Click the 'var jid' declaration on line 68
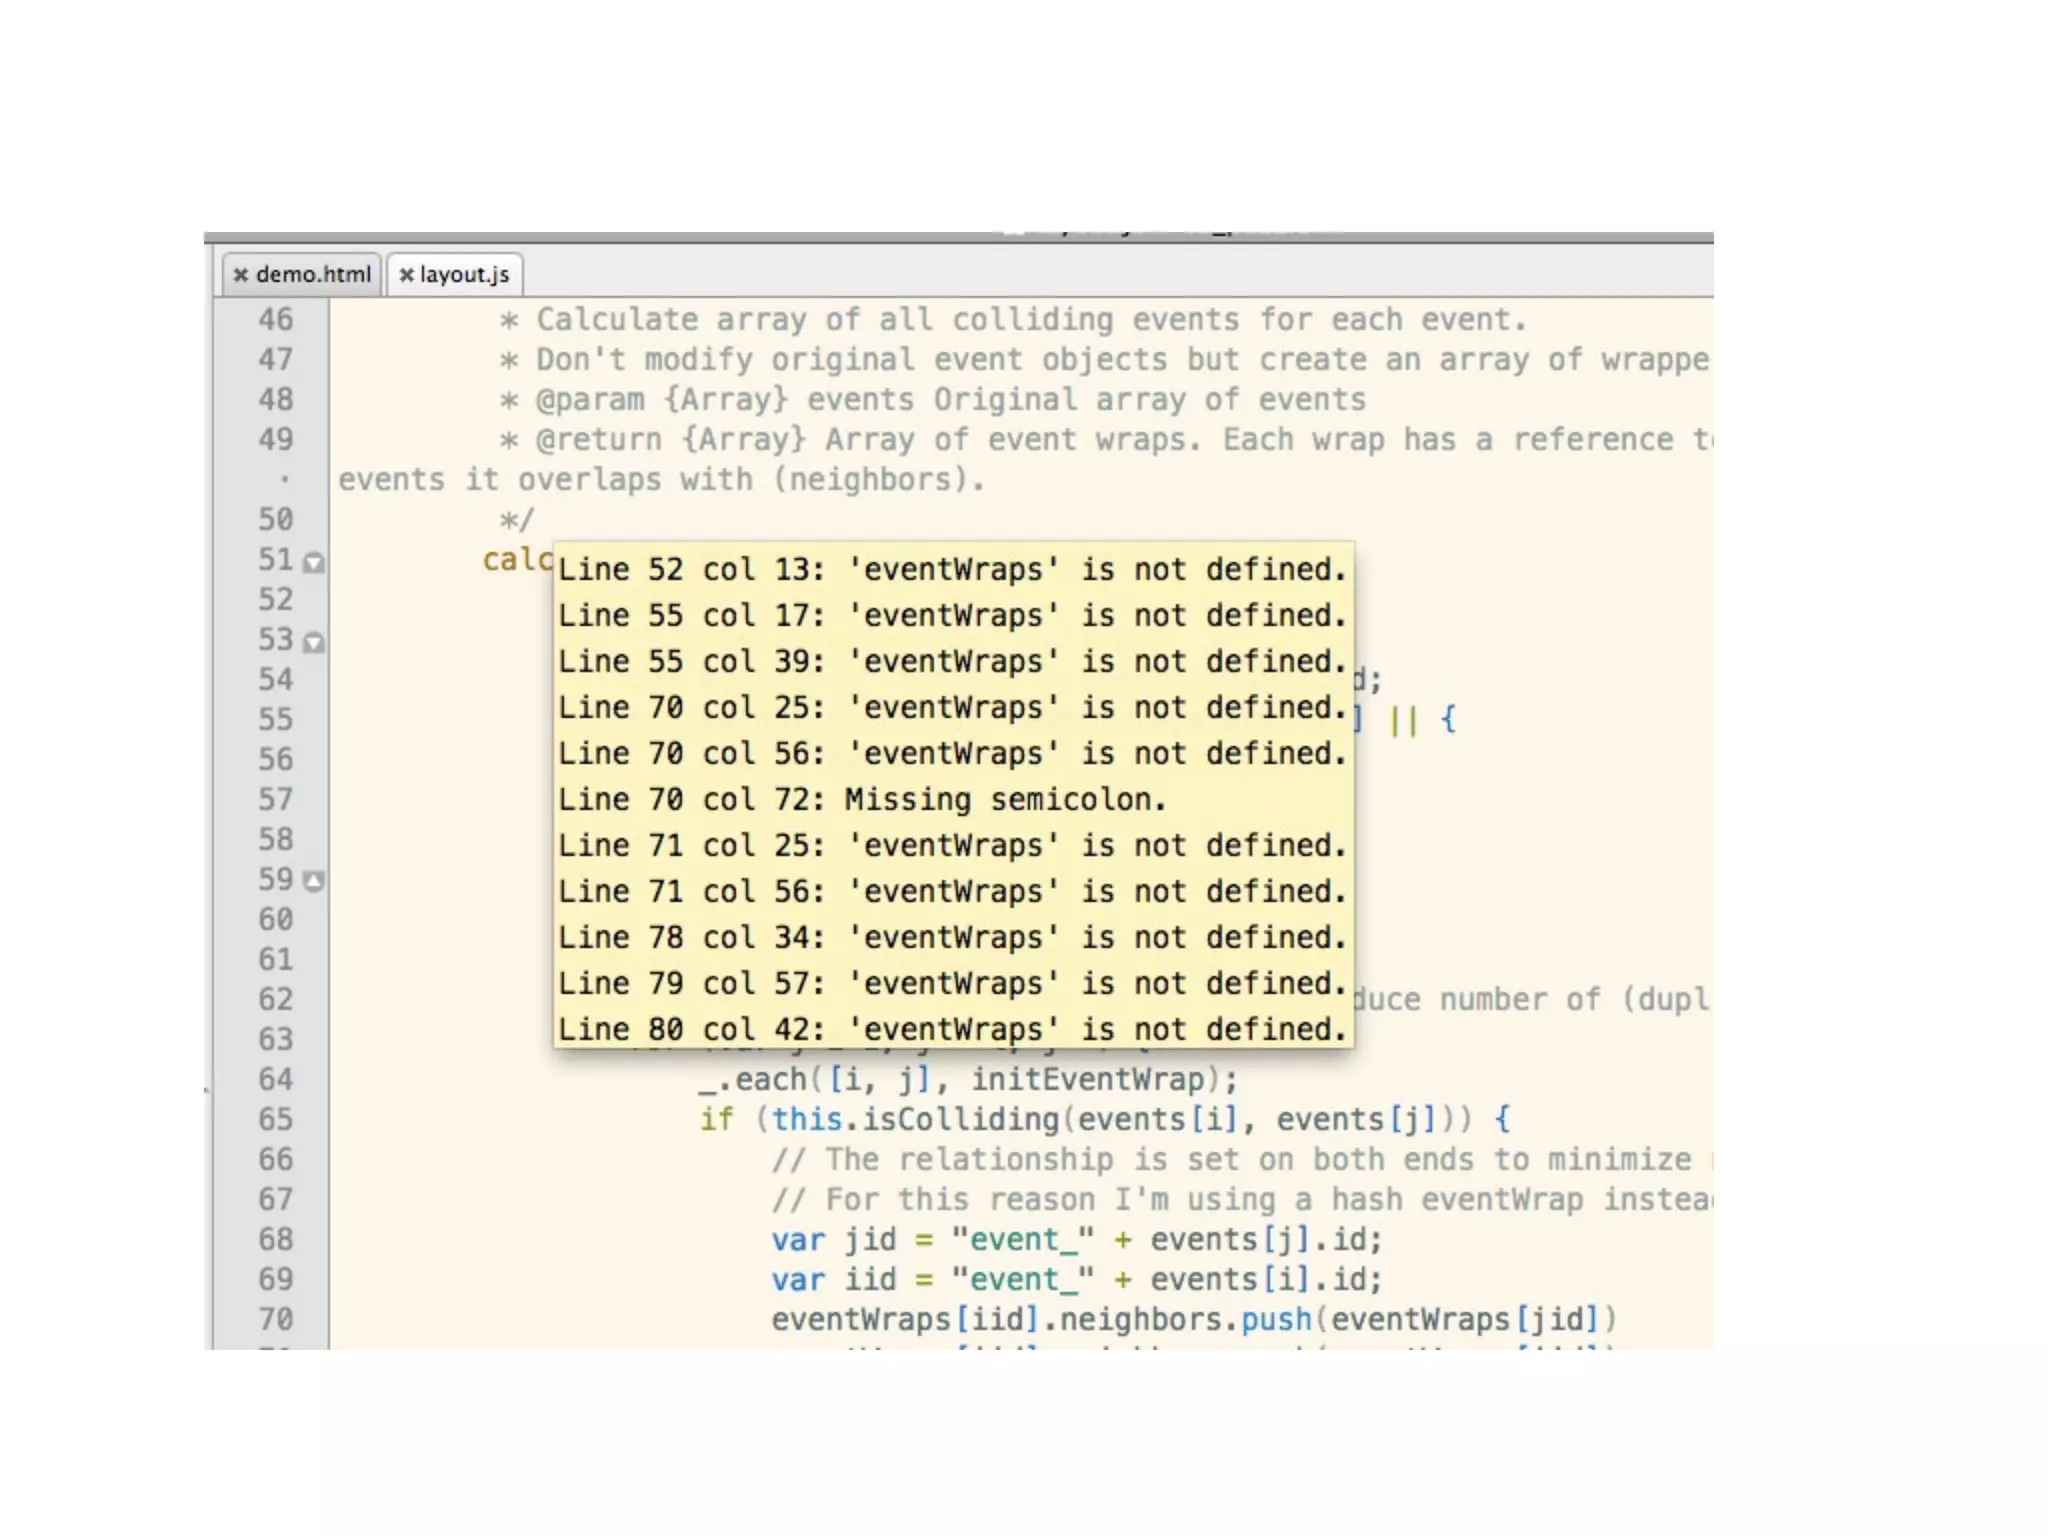The image size is (2048, 1536). coord(834,1239)
